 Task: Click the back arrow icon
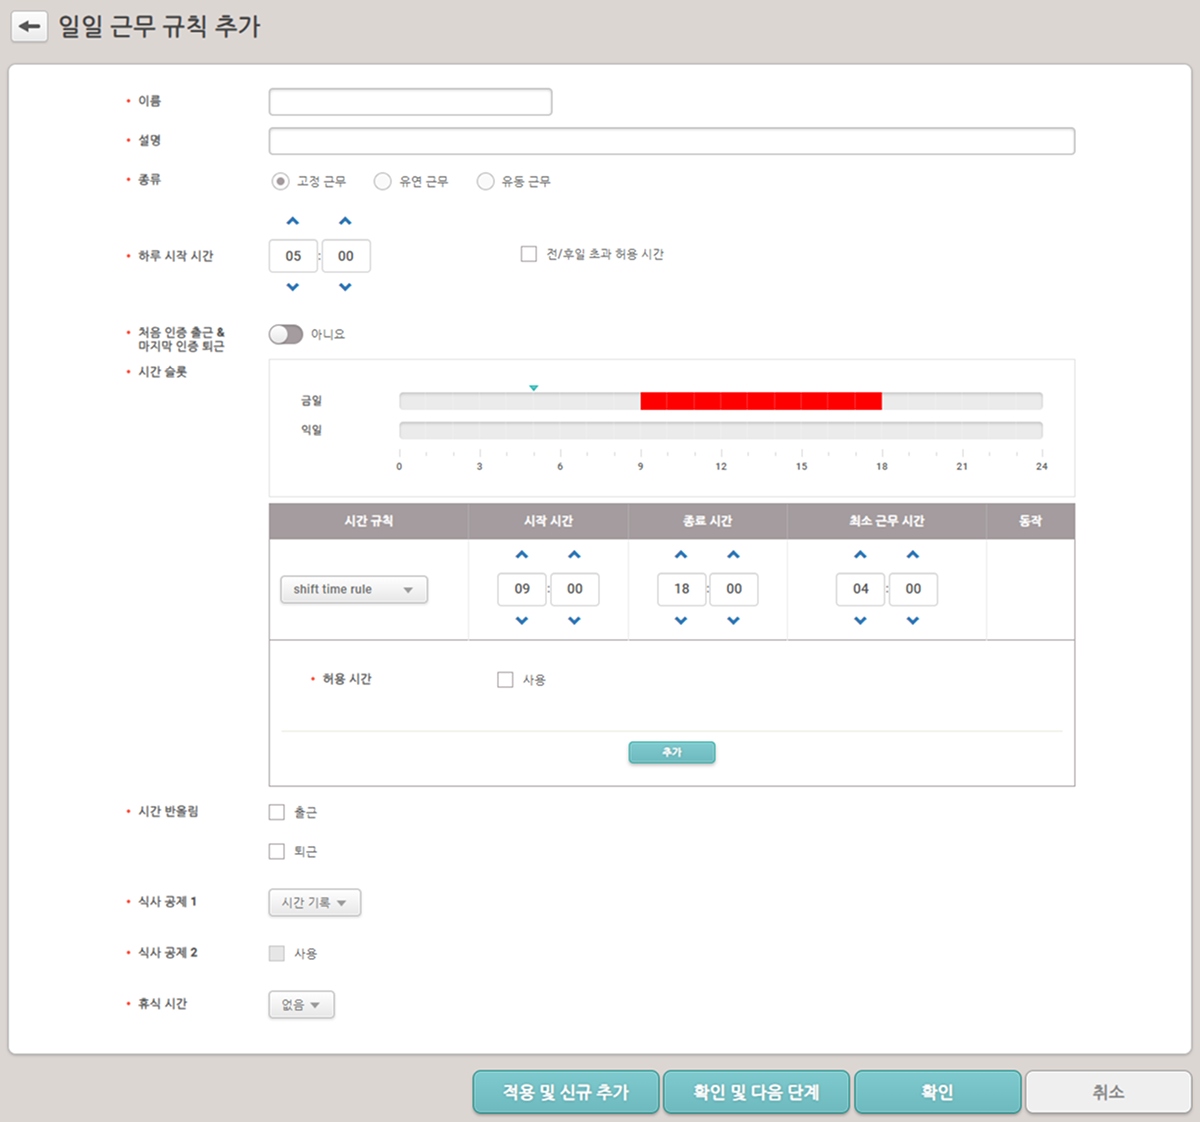pos(29,27)
